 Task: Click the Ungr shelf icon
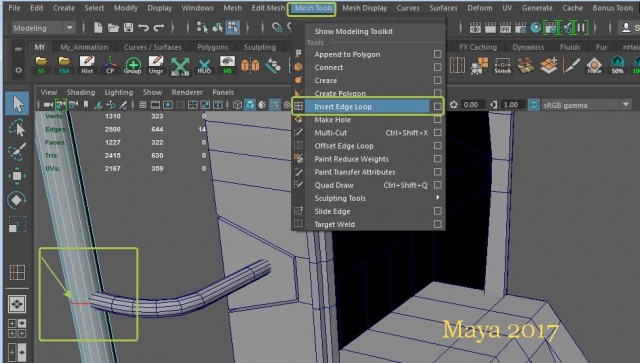[x=156, y=65]
